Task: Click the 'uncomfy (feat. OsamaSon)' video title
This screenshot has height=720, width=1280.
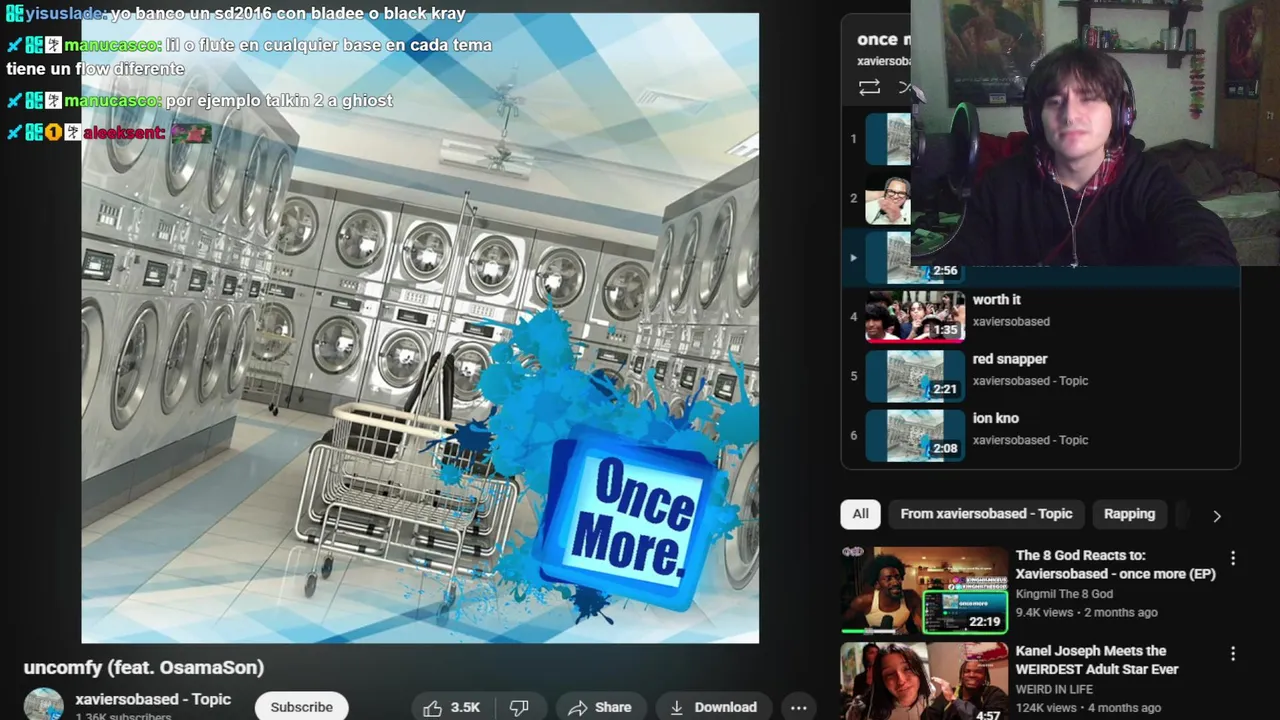Action: [x=144, y=667]
